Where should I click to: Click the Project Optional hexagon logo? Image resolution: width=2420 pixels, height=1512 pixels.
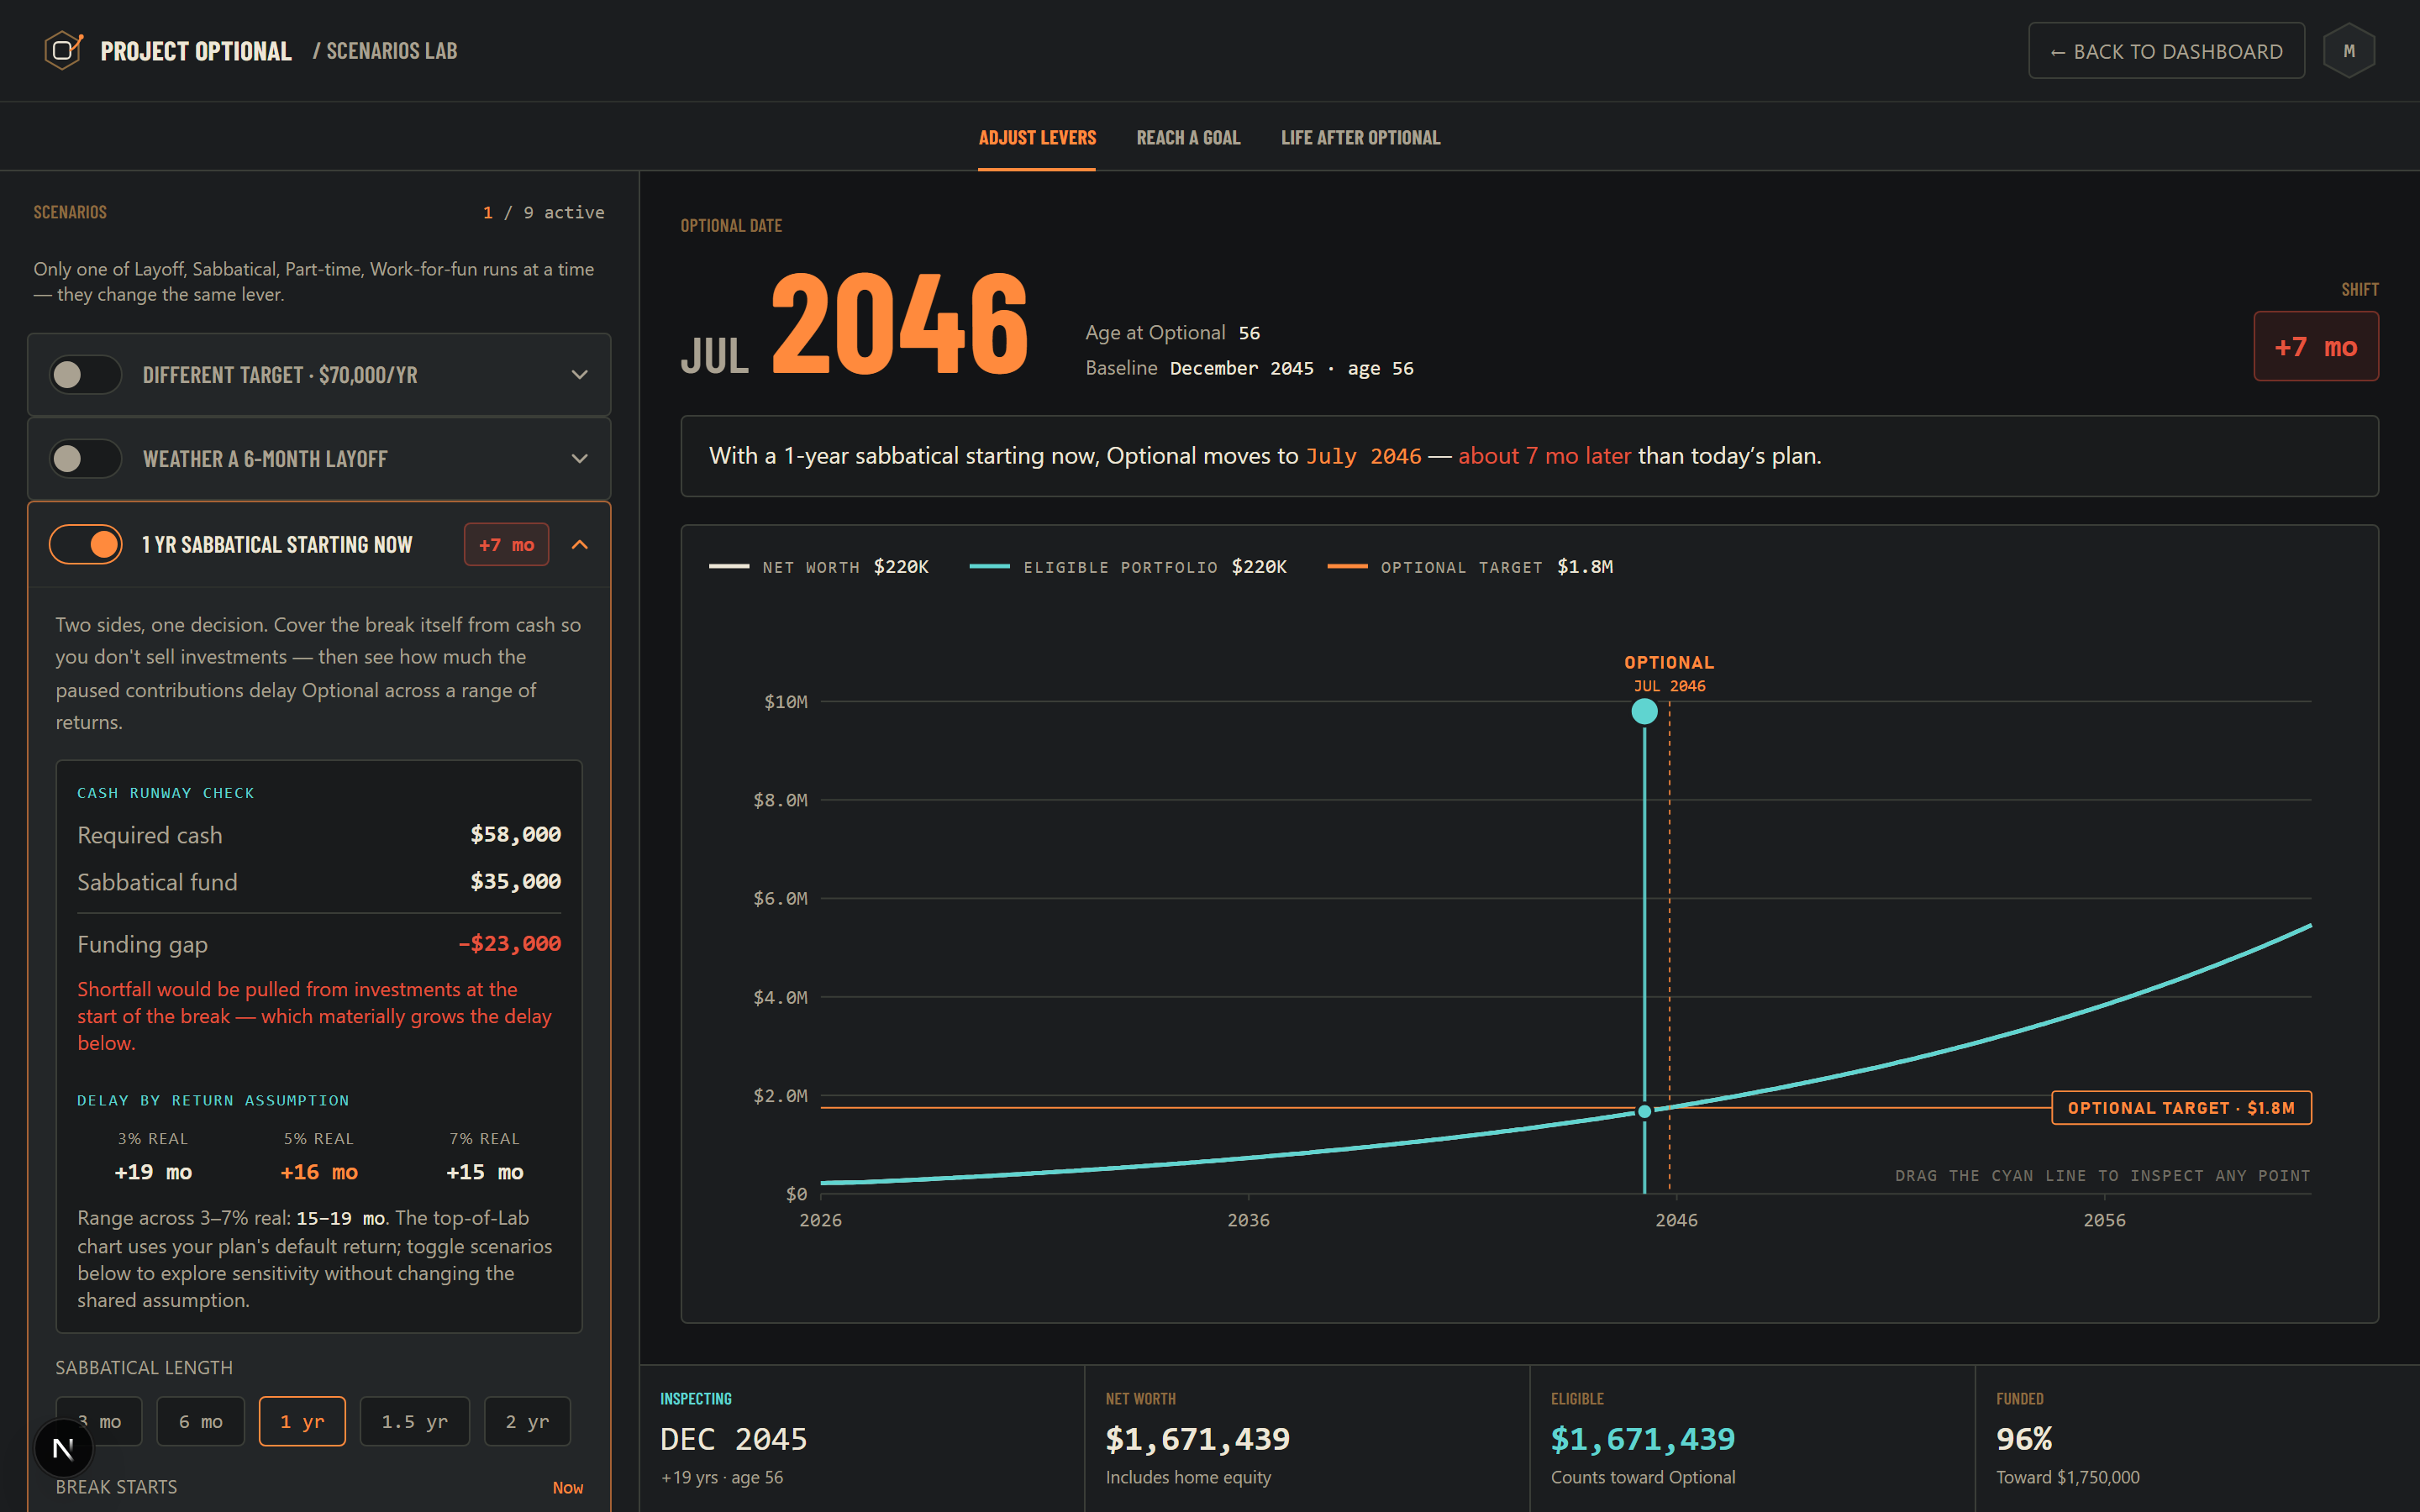click(x=63, y=50)
